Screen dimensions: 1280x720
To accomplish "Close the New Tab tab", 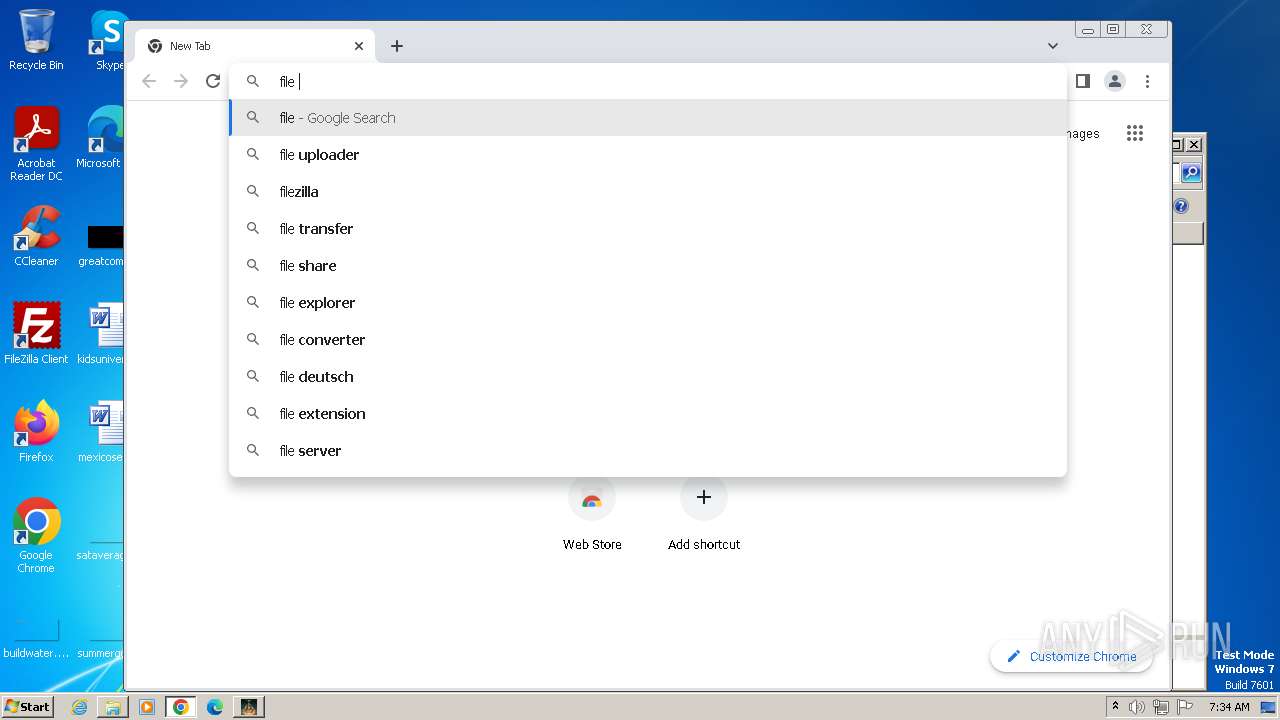I will pyautogui.click(x=359, y=46).
